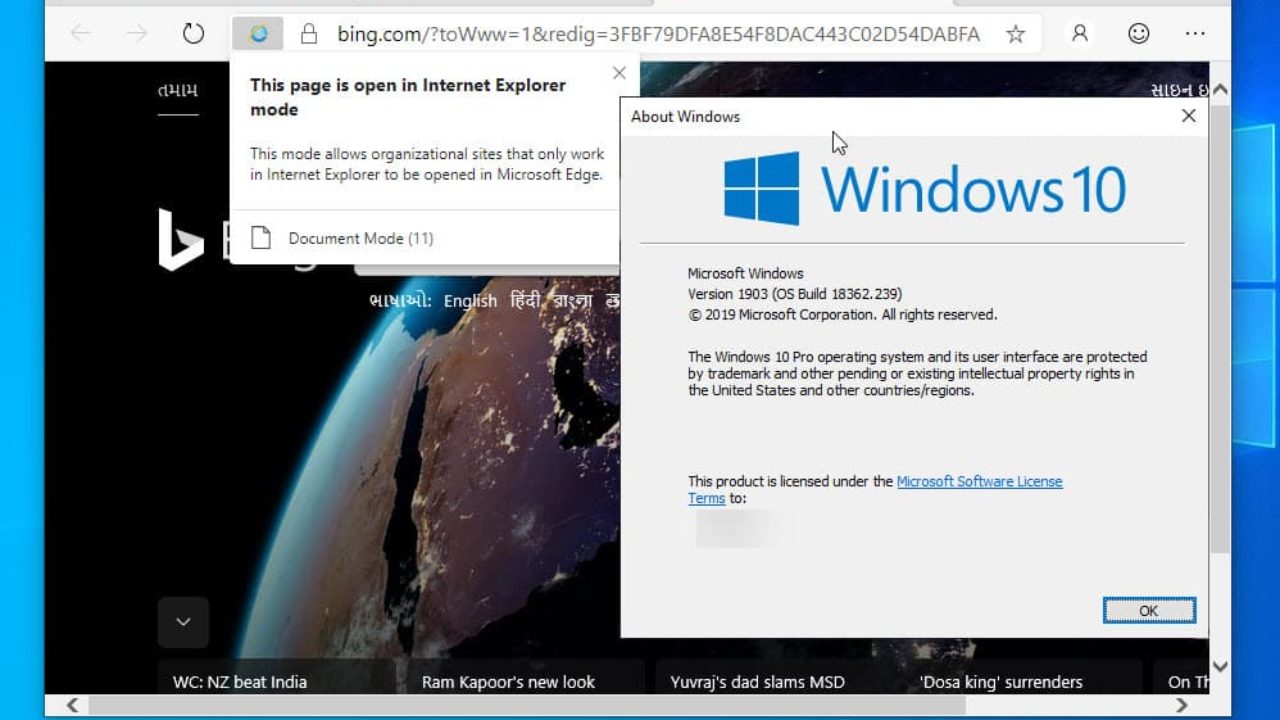Click the Document Mode page icon
Viewport: 1280px width, 720px height.
pos(261,238)
